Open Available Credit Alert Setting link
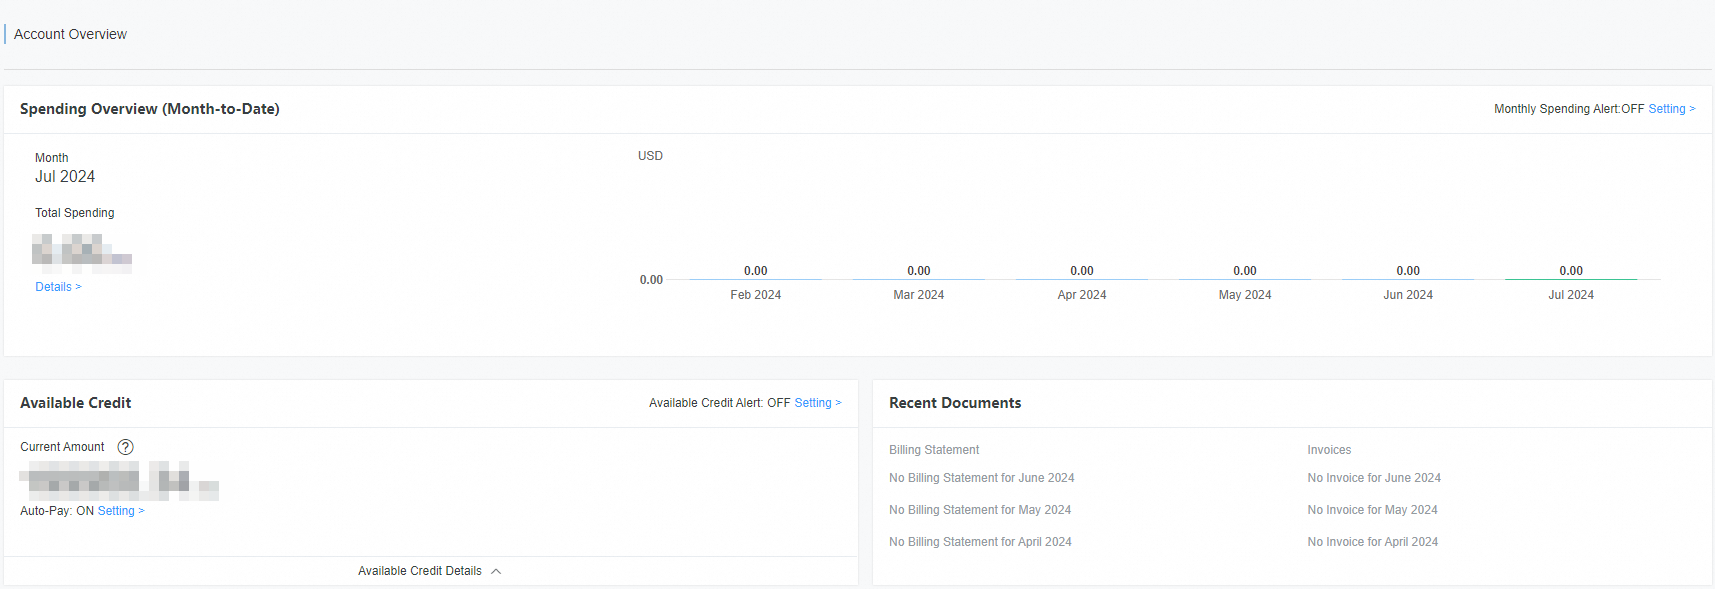This screenshot has width=1715, height=589. (817, 403)
